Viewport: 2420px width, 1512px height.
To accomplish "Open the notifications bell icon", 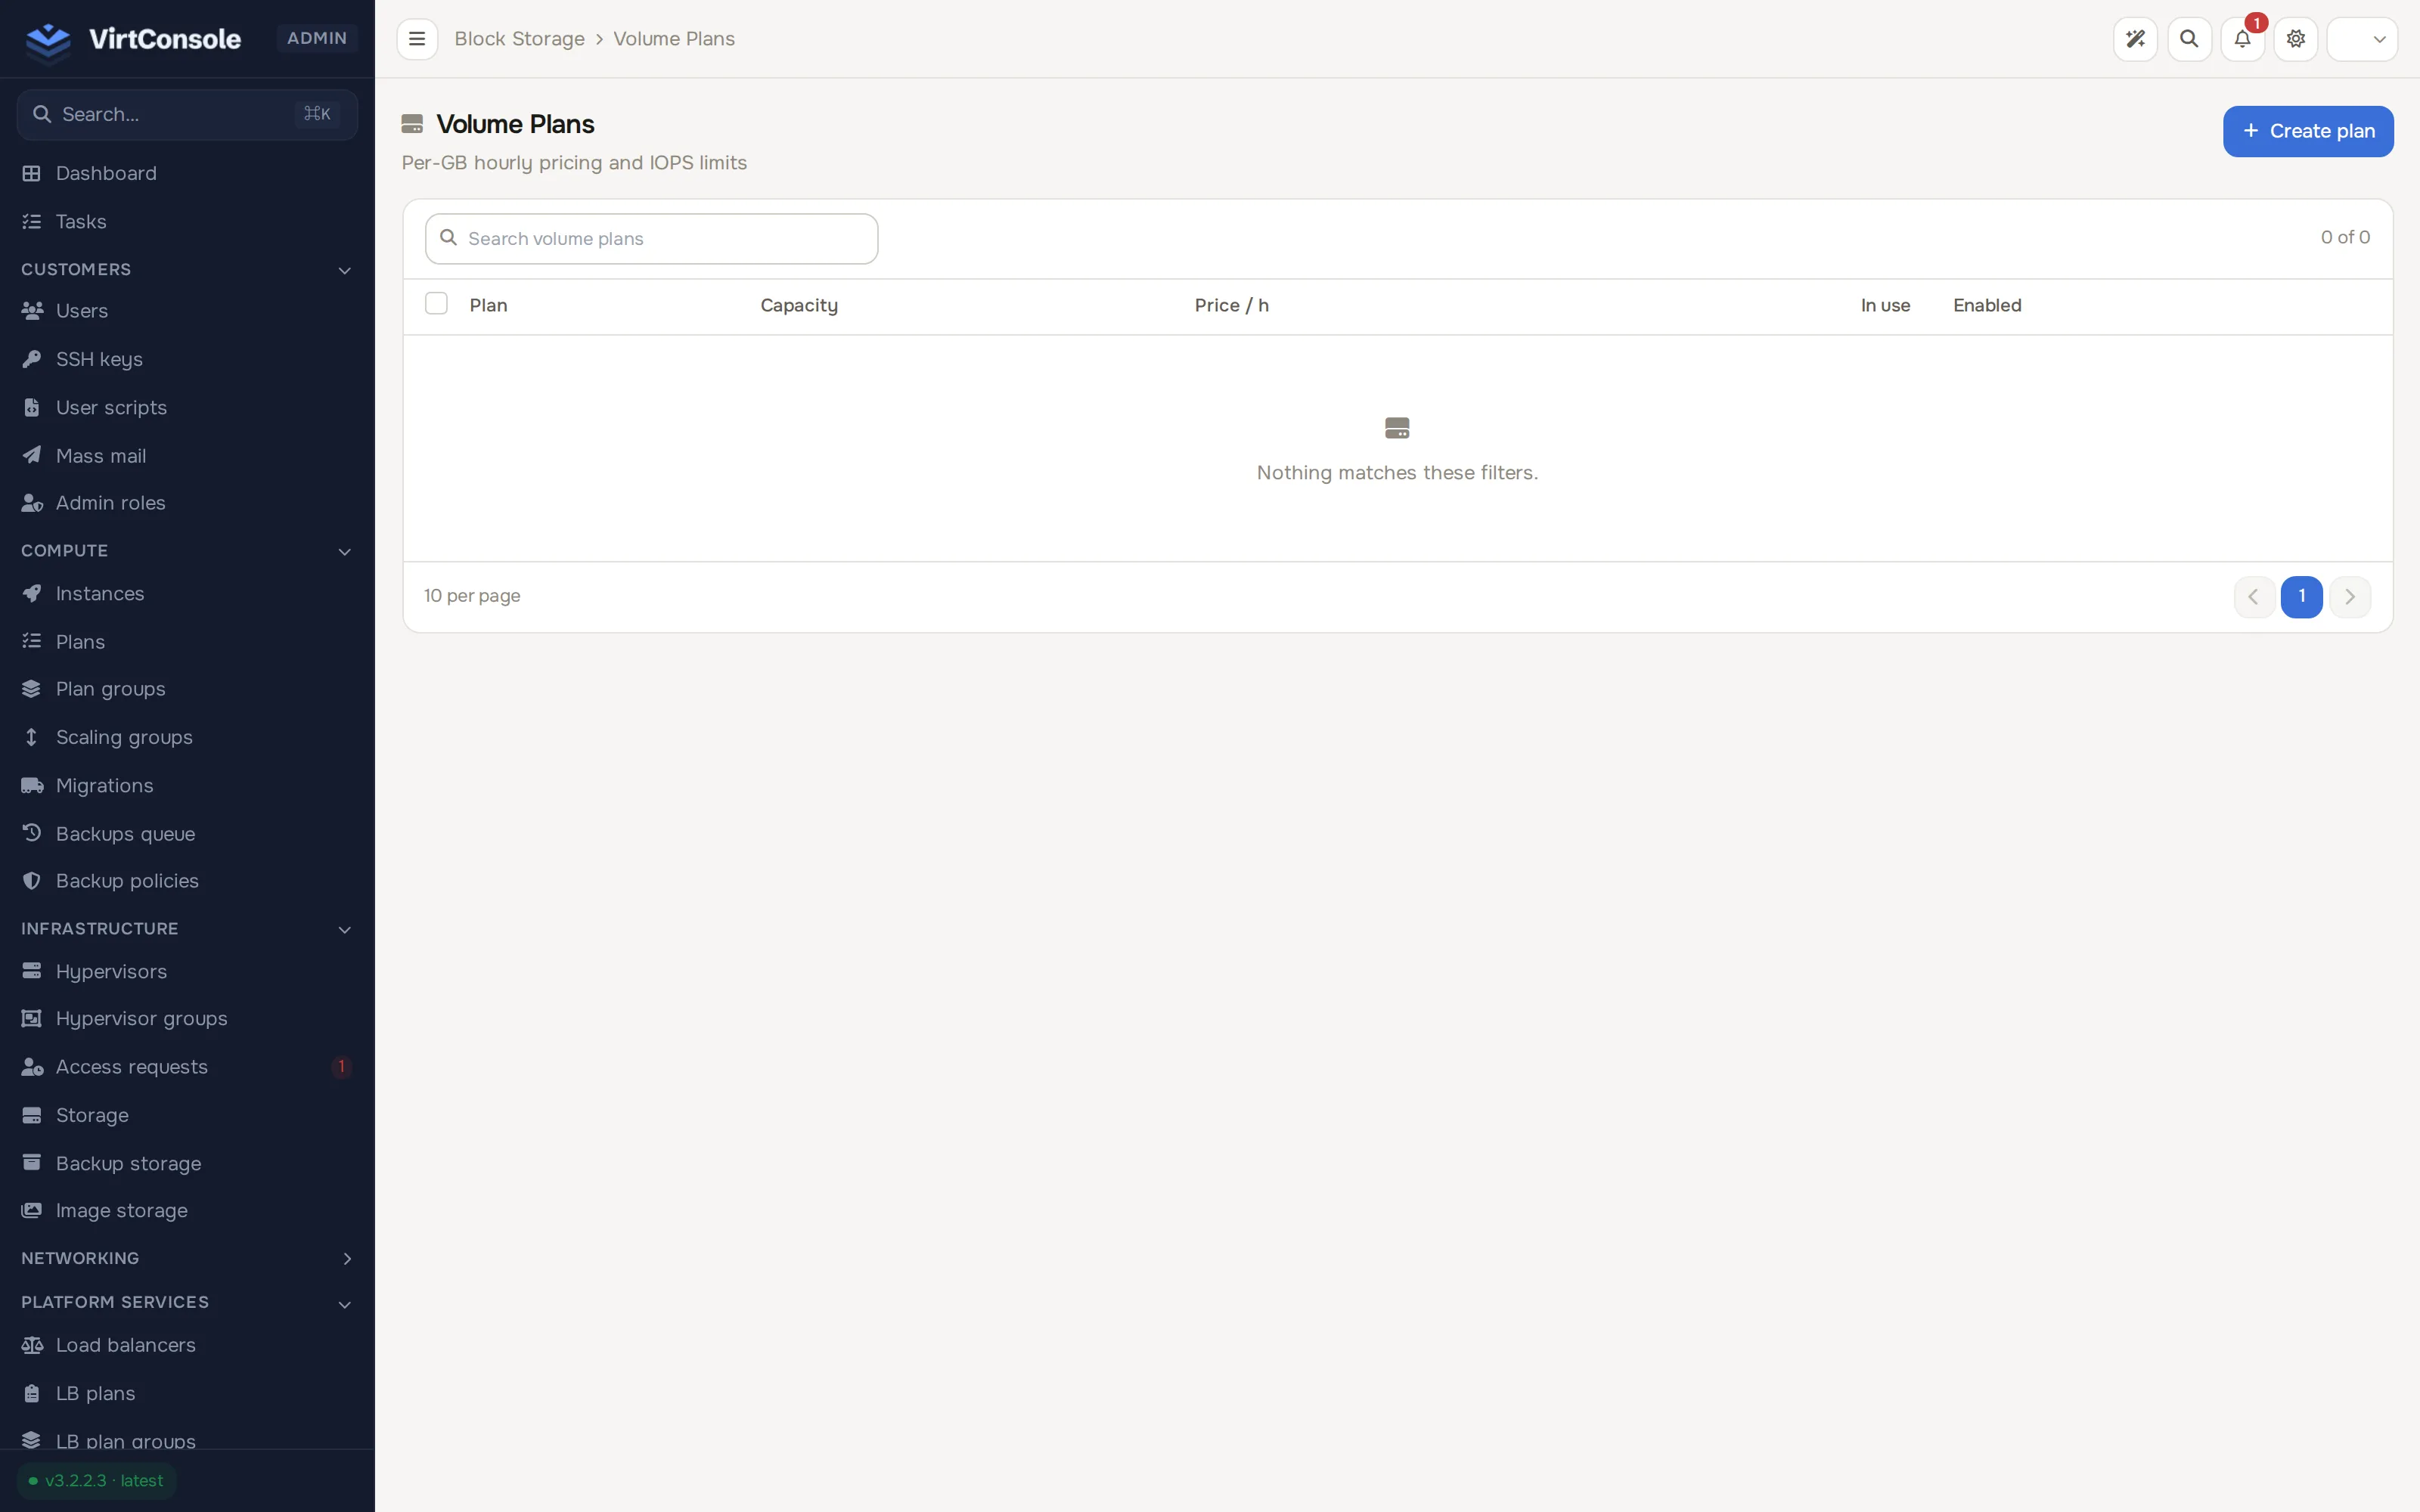I will [x=2242, y=39].
